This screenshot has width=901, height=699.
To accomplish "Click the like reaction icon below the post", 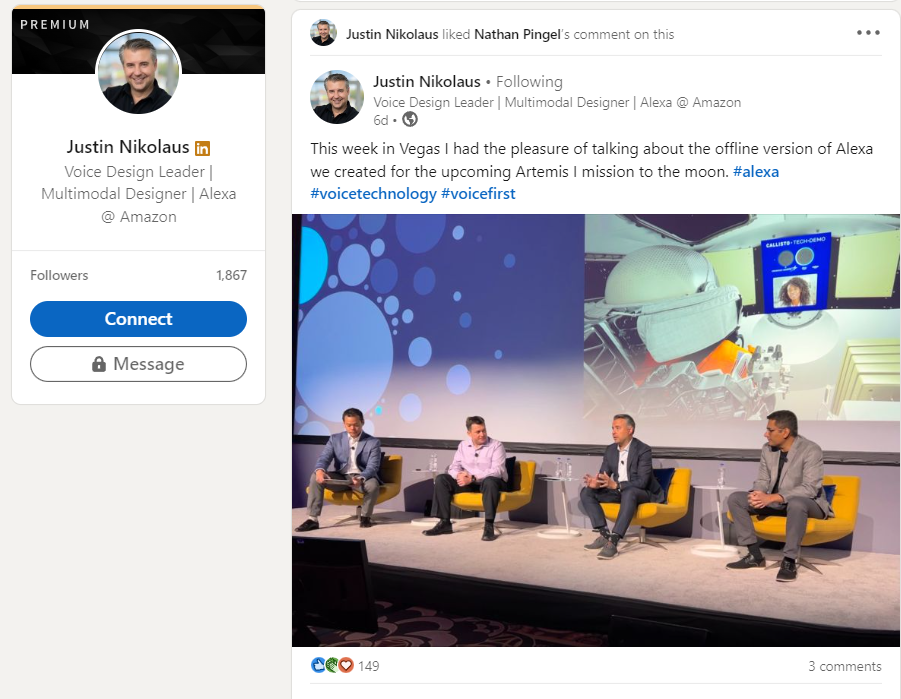I will point(318,665).
